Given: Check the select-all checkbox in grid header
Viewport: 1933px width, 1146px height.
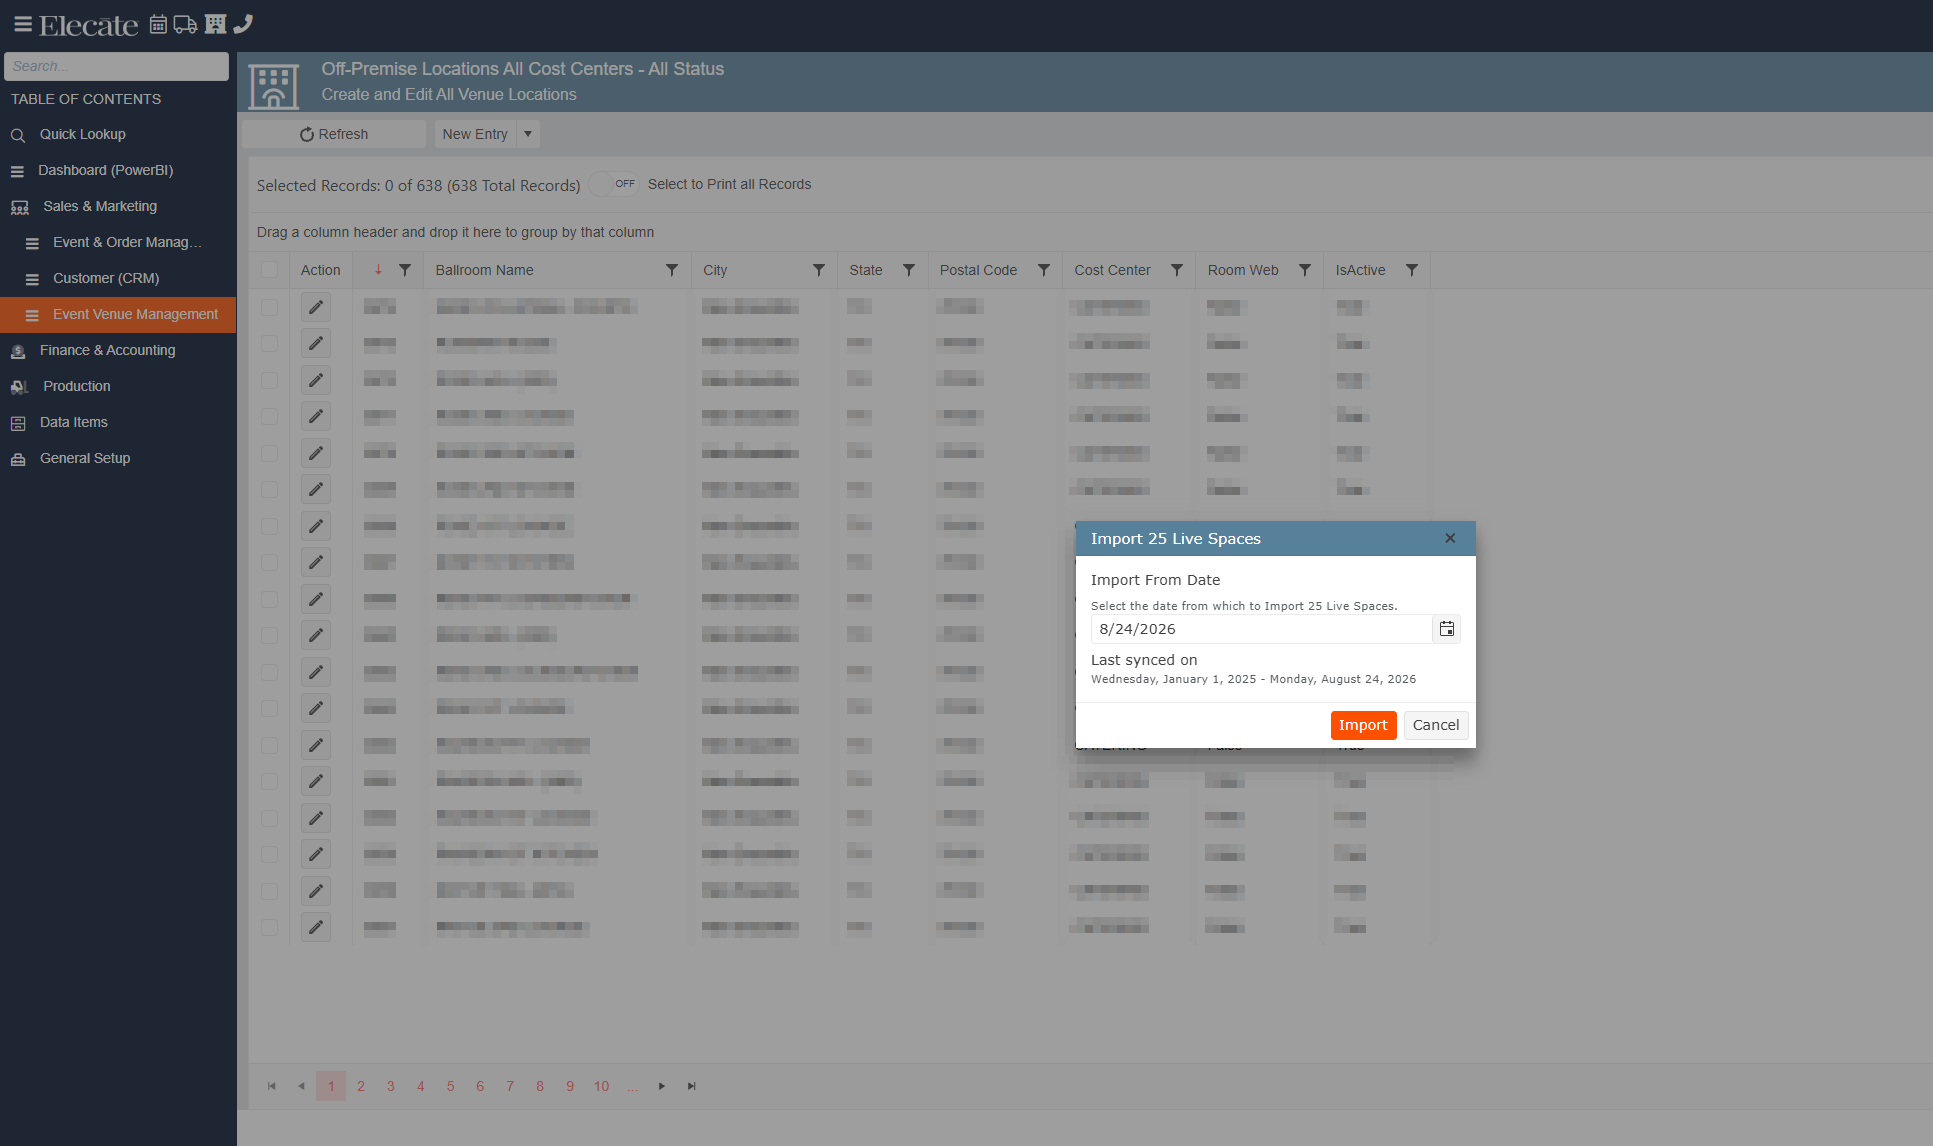Looking at the screenshot, I should pyautogui.click(x=269, y=270).
